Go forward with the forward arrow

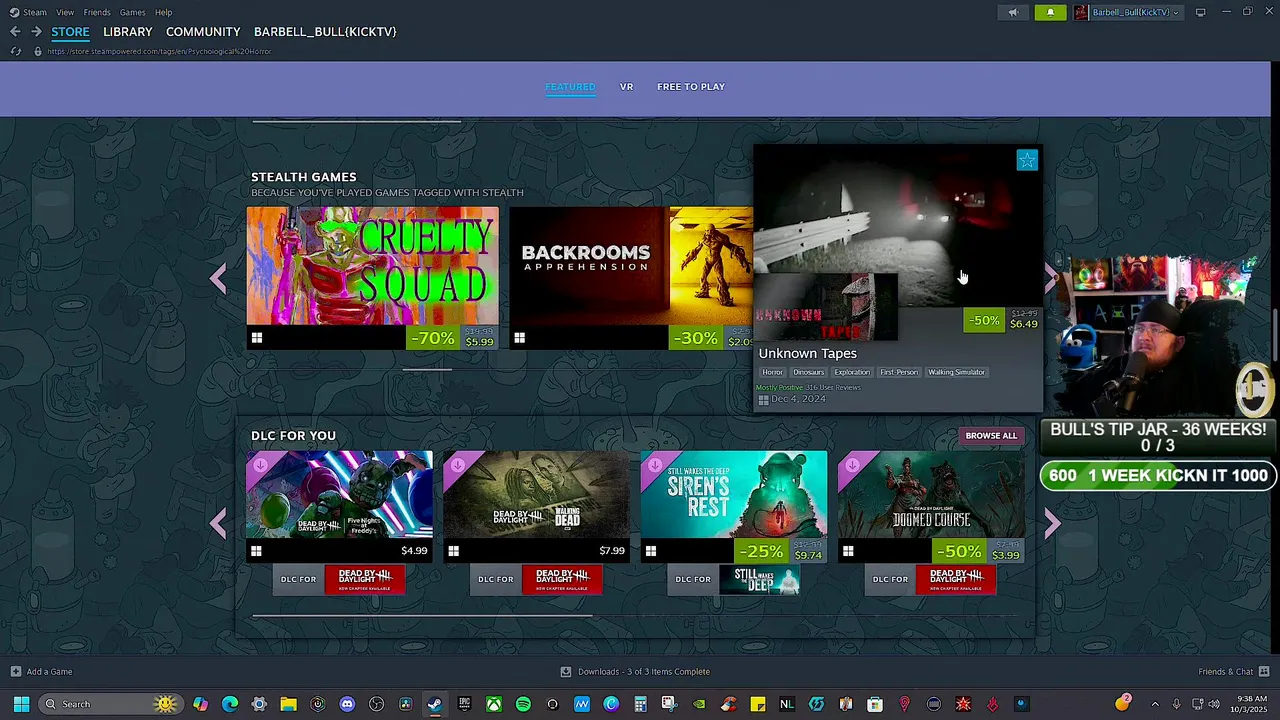pyautogui.click(x=36, y=32)
